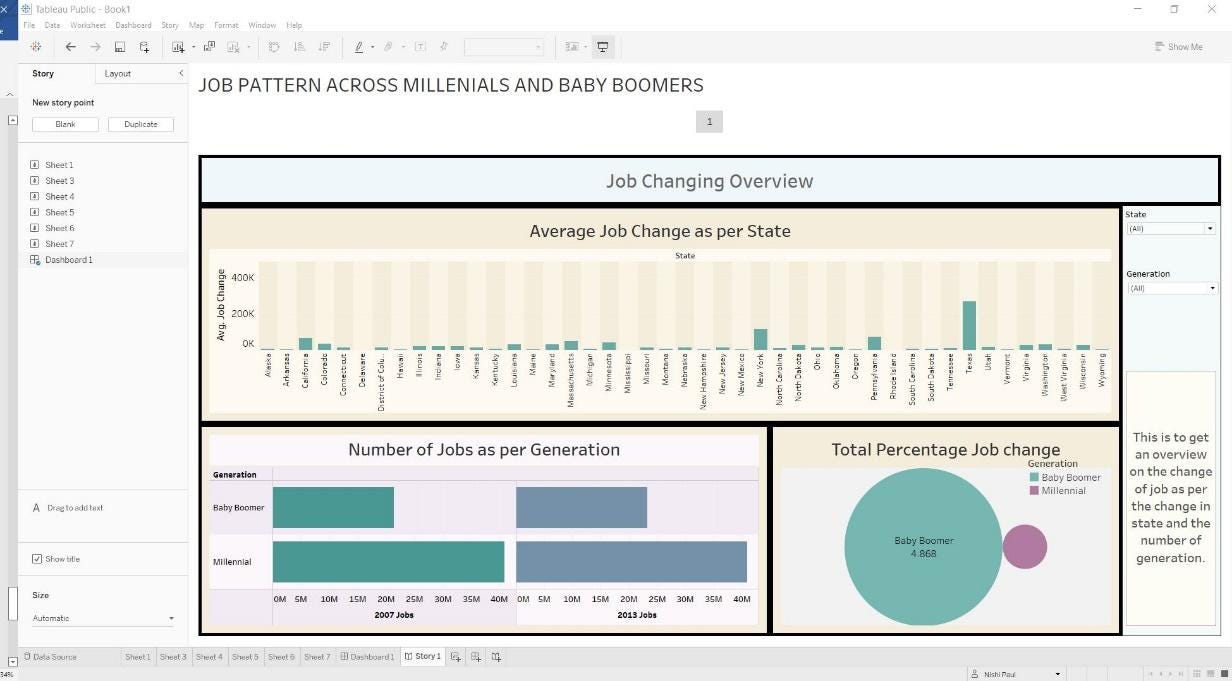Toggle the Show title checkbox
The image size is (1232, 681).
37,558
